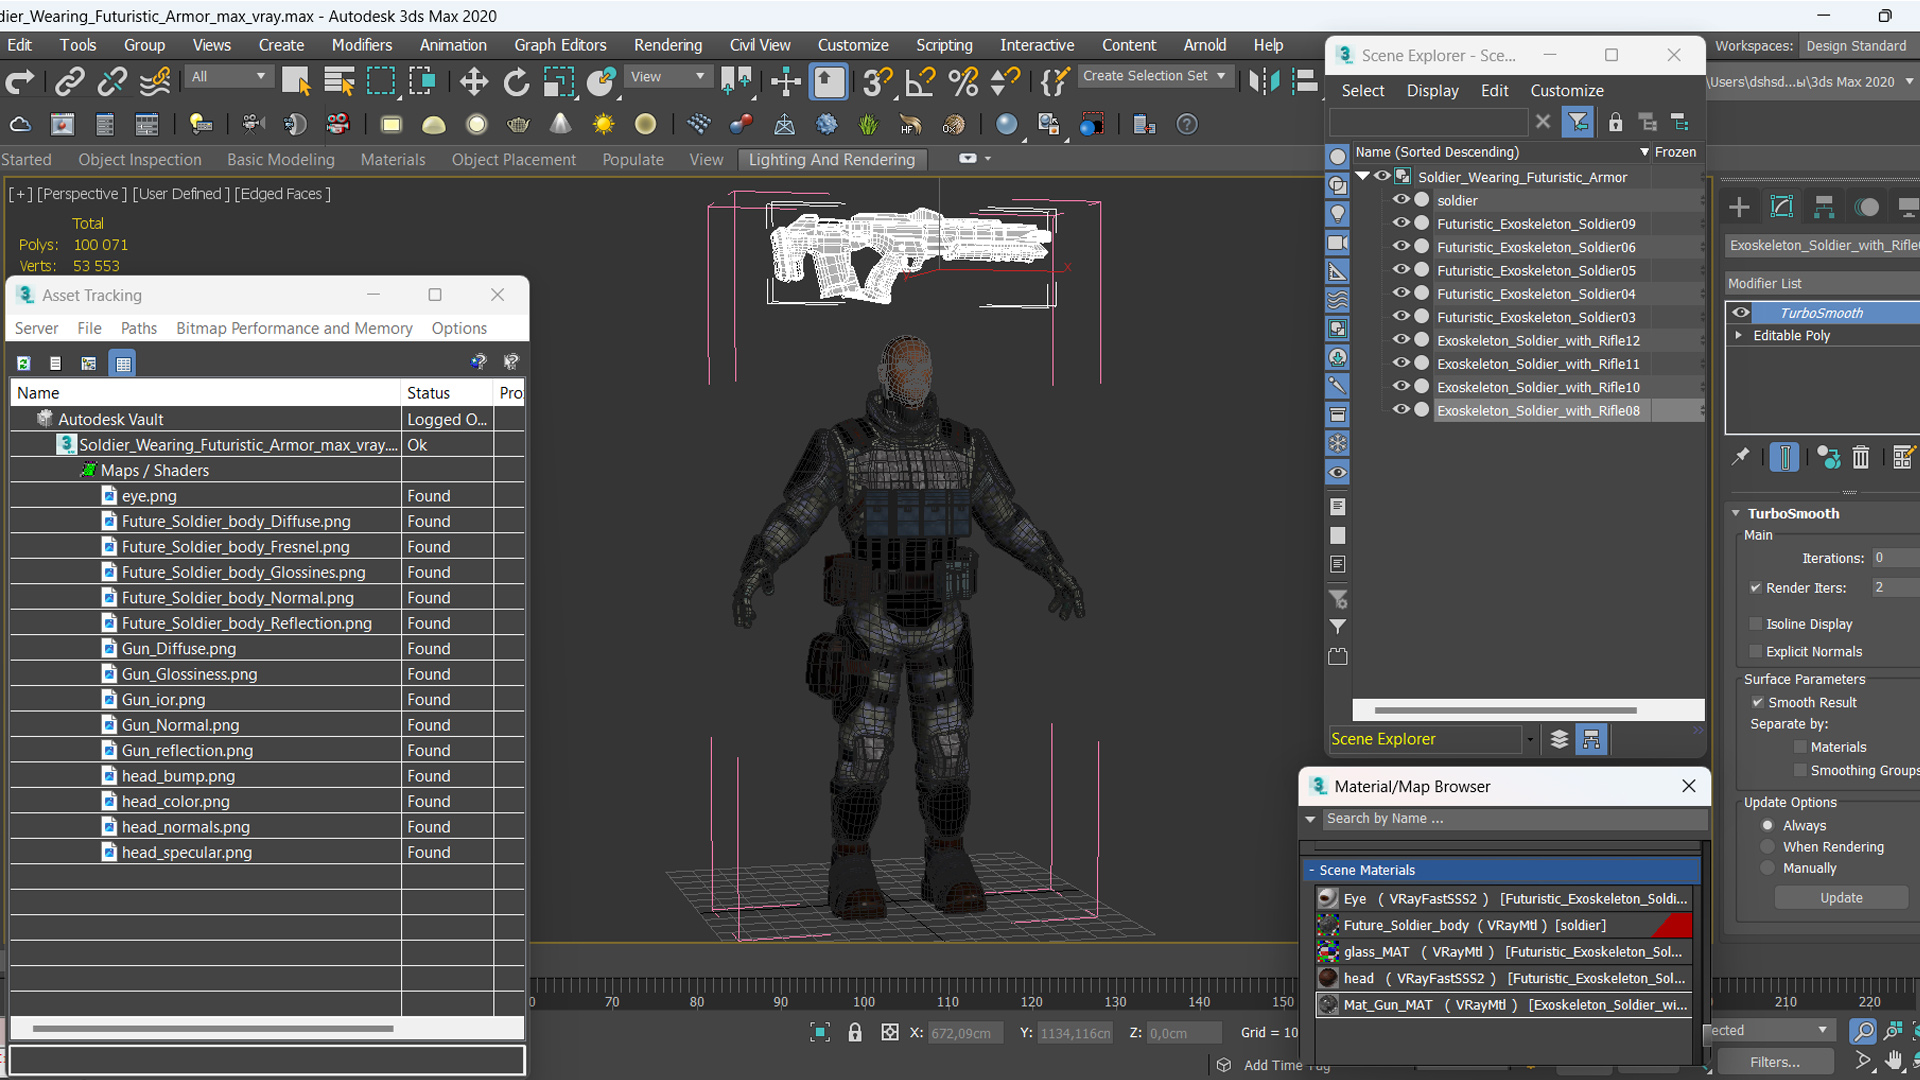Viewport: 1920px width, 1080px height.
Task: Open the Modifiers menu
Action: (x=361, y=45)
